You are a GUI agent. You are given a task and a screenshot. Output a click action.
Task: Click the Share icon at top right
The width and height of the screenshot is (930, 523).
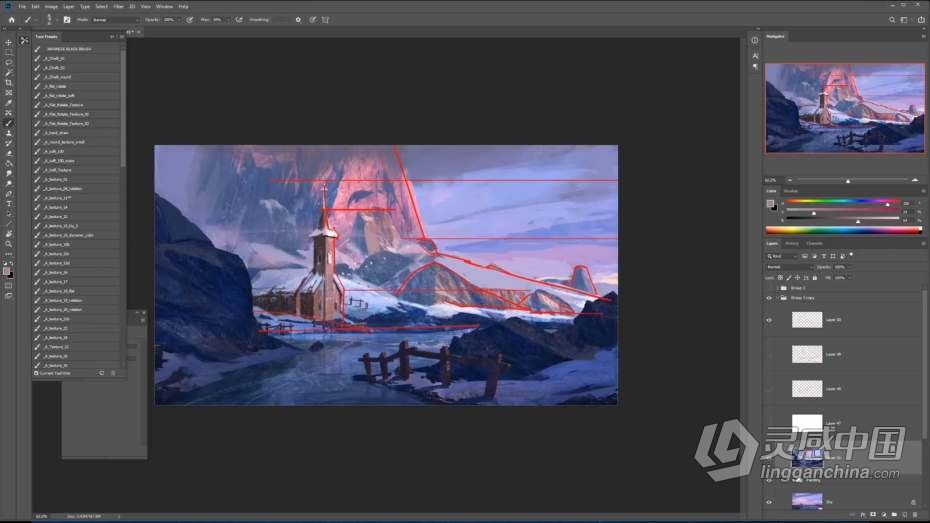(x=921, y=20)
